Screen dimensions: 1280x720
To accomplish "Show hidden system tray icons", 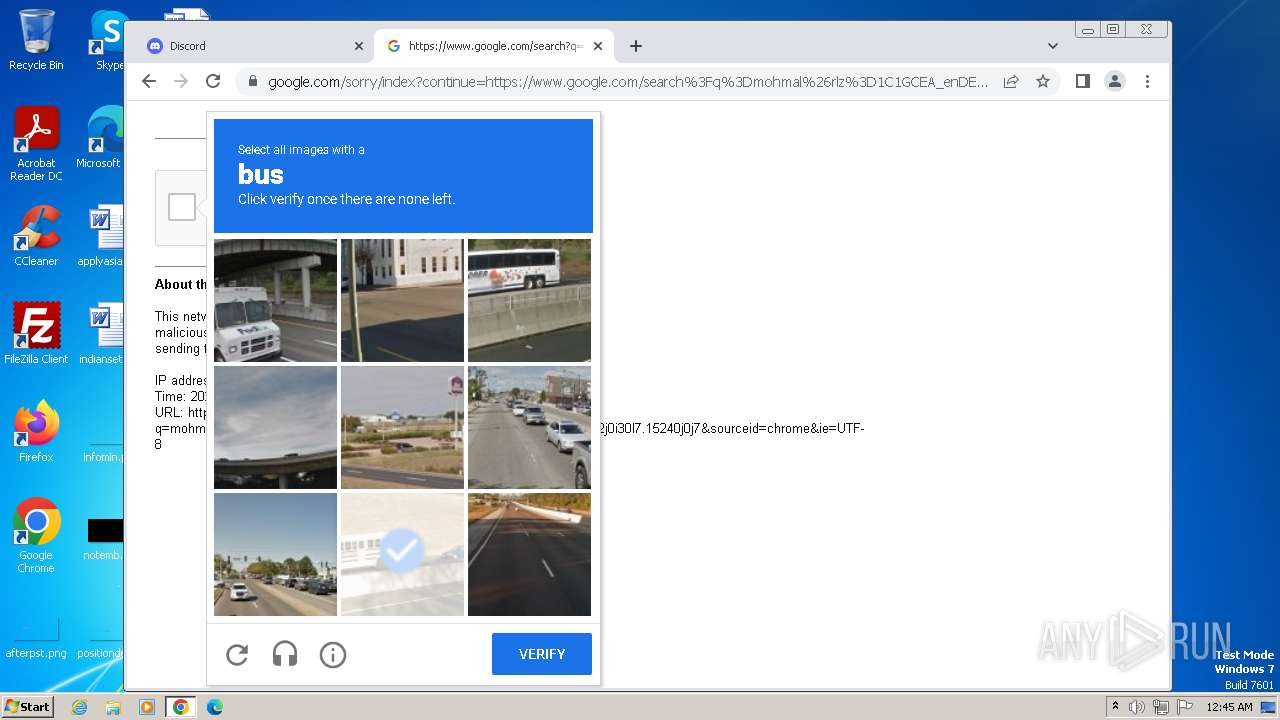I will tap(1115, 707).
